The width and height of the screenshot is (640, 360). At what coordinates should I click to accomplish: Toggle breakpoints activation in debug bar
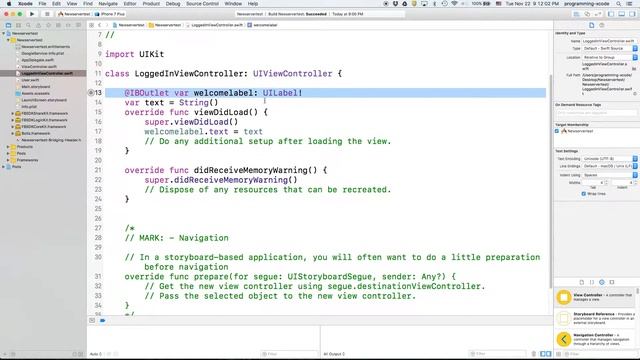coord(102,320)
